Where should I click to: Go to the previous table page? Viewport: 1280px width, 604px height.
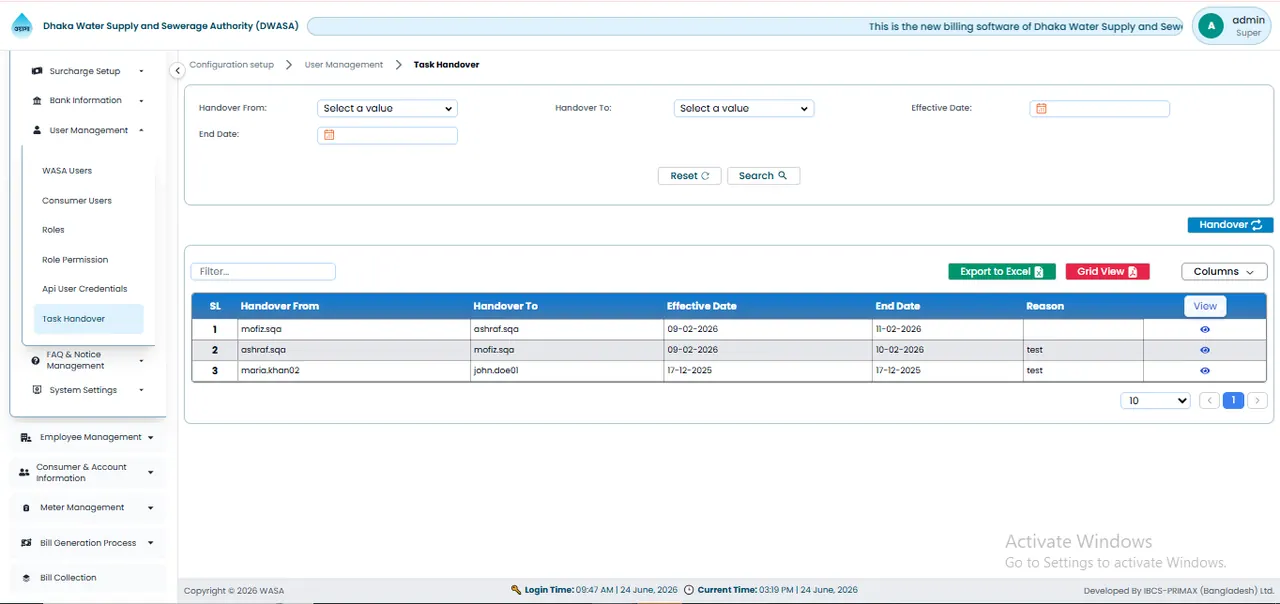(1209, 400)
